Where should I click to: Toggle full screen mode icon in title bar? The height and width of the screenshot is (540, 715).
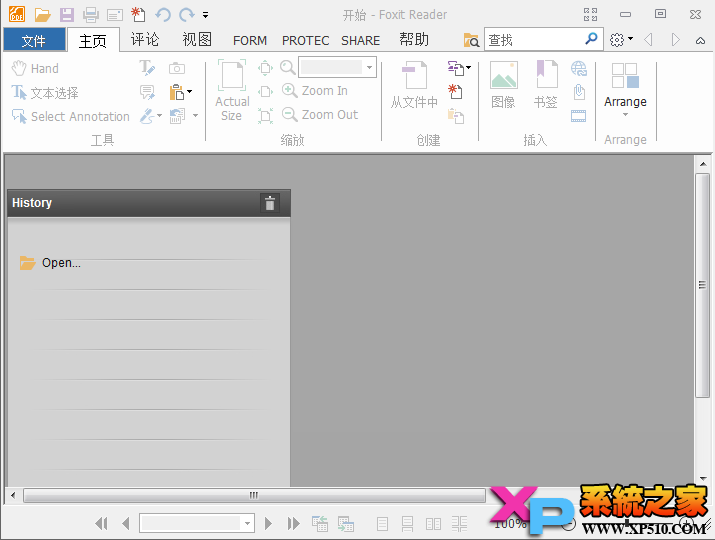(591, 15)
